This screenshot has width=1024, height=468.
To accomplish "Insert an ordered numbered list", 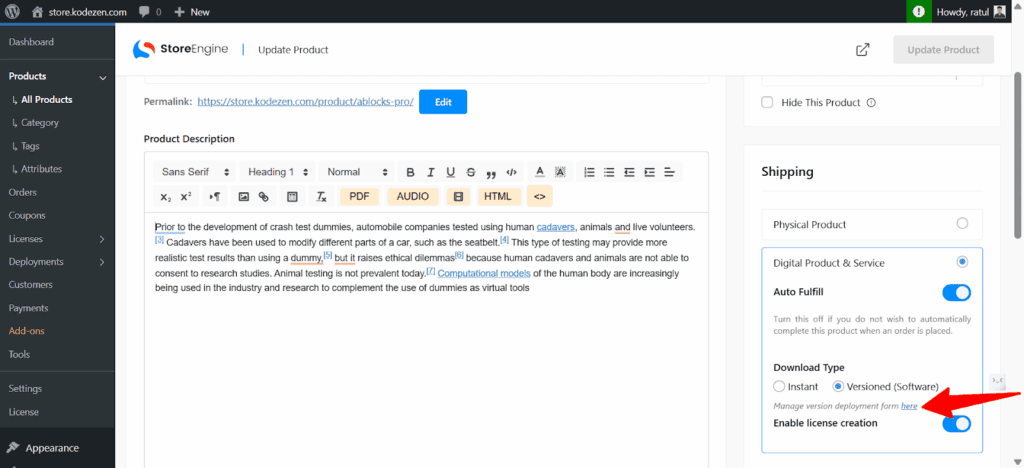I will coord(589,172).
